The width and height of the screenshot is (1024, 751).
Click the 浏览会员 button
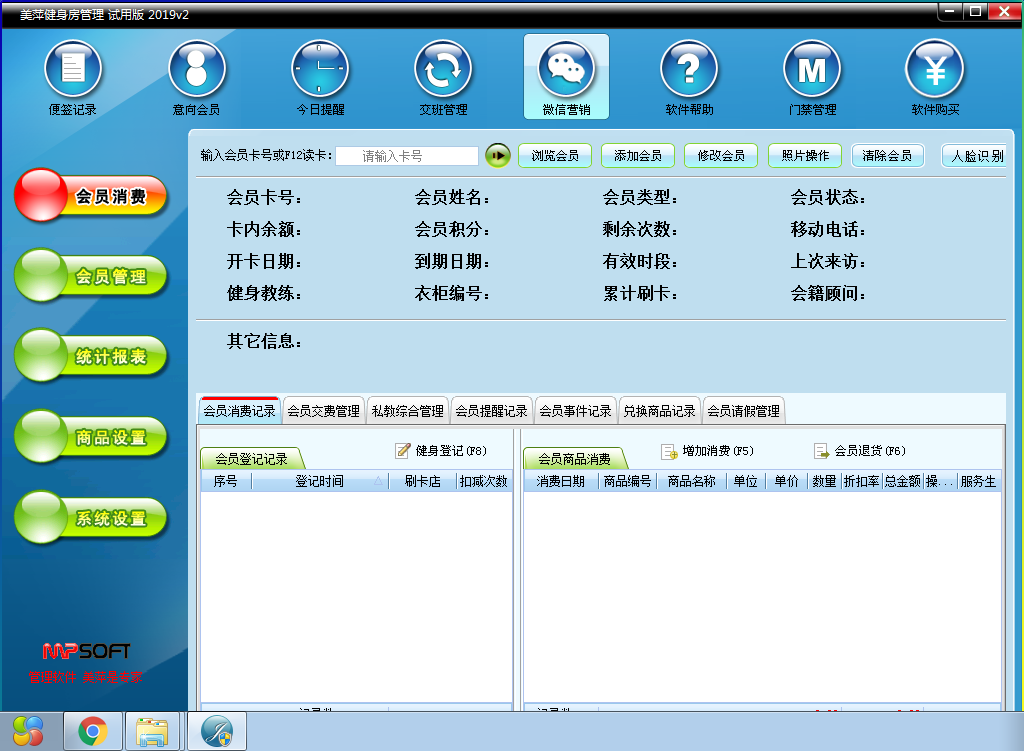(x=555, y=156)
